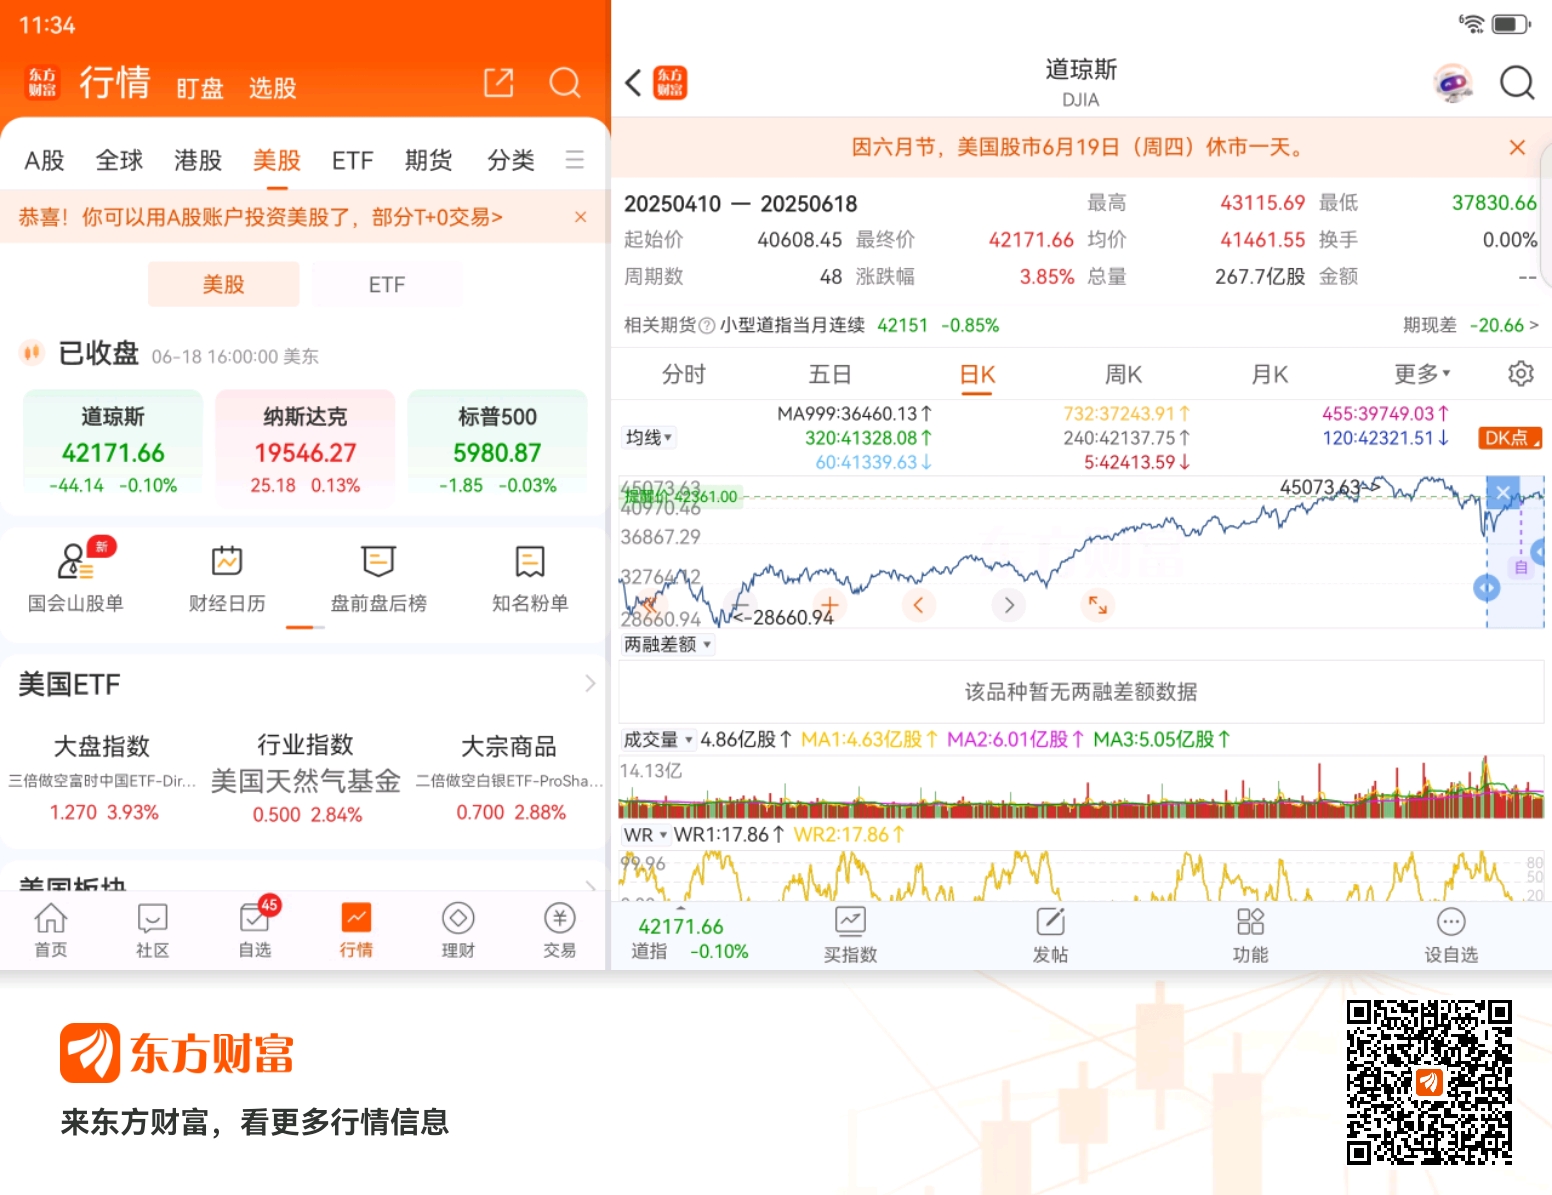Viewport: 1552px width, 1195px height.
Task: Select 五日 chart tab
Action: [x=830, y=374]
